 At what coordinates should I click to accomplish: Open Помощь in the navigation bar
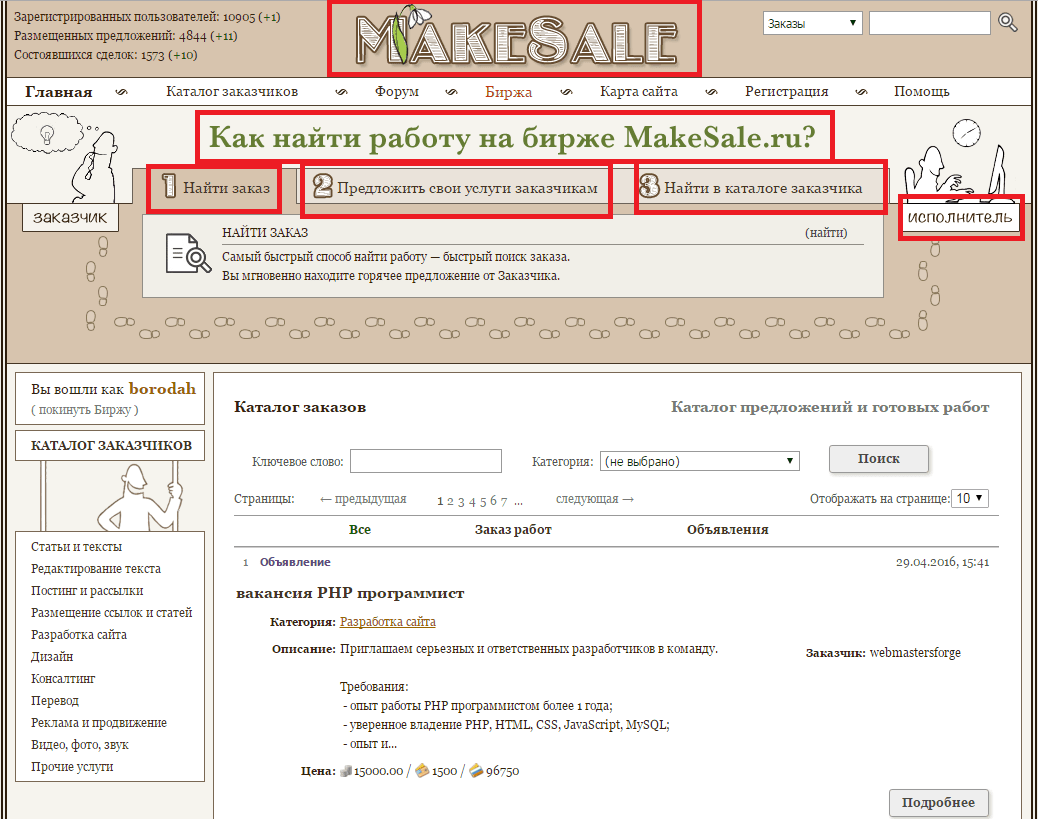921,91
